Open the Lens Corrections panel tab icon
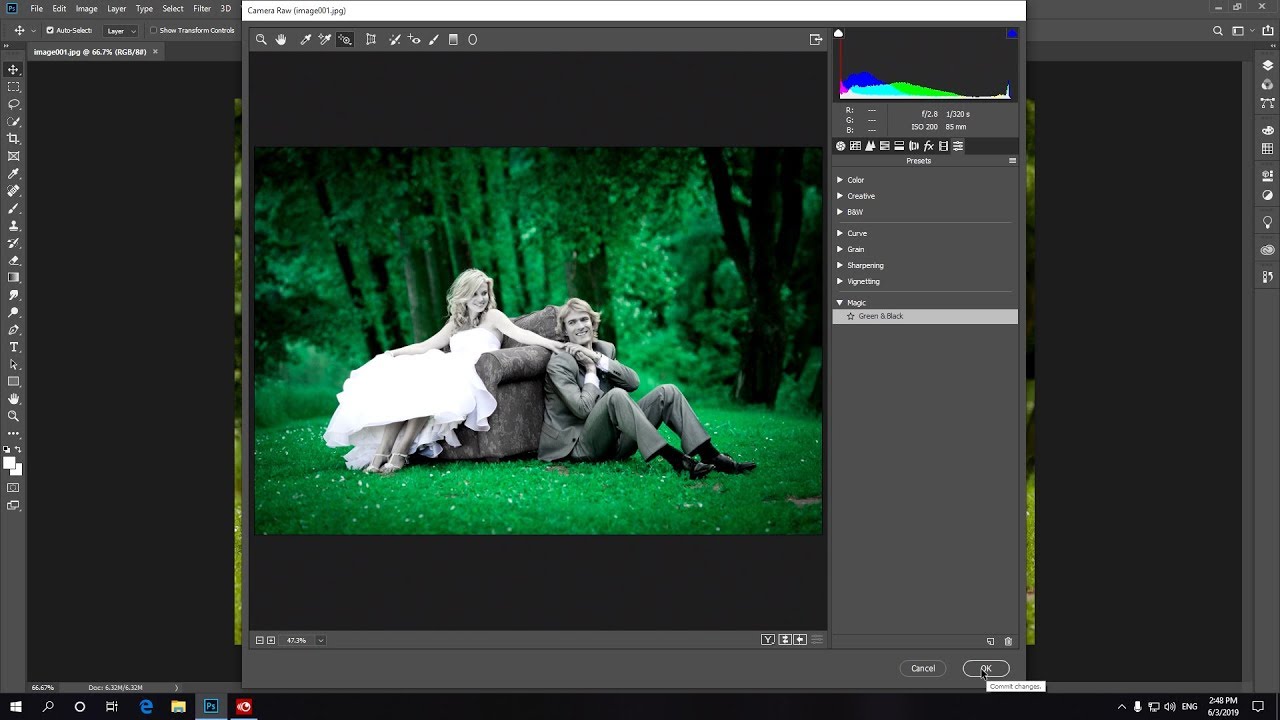This screenshot has width=1280, height=720. coord(914,146)
